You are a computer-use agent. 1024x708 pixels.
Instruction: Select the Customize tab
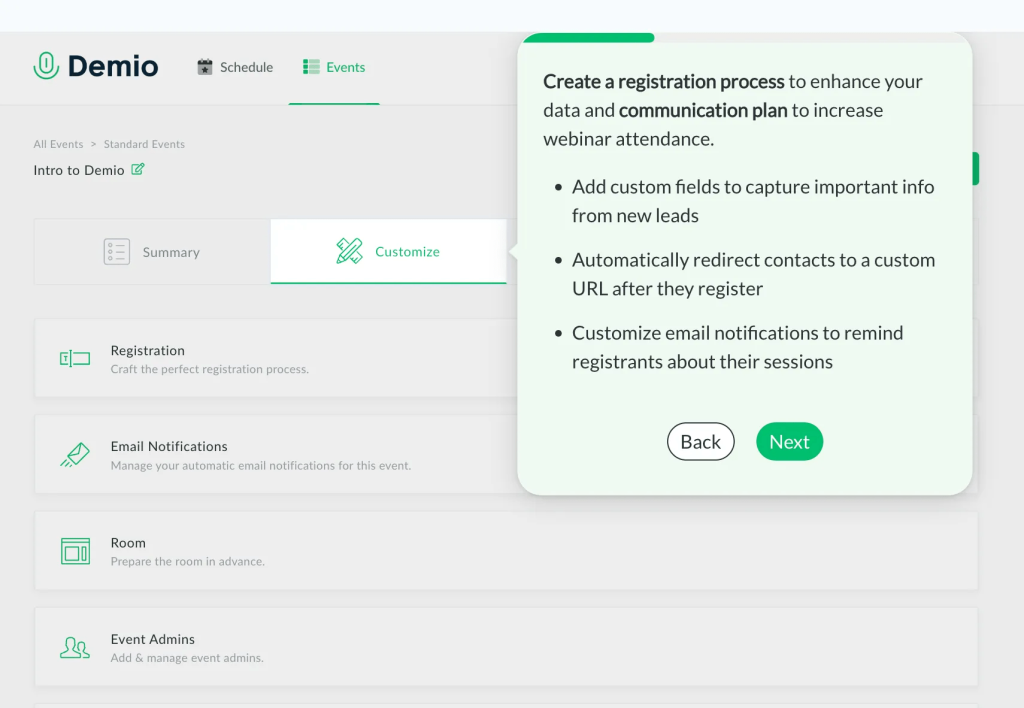389,251
